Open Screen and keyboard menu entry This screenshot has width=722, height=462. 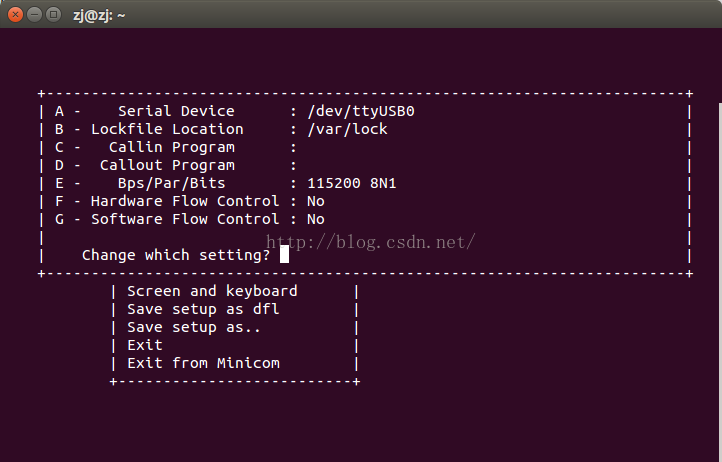coord(212,291)
